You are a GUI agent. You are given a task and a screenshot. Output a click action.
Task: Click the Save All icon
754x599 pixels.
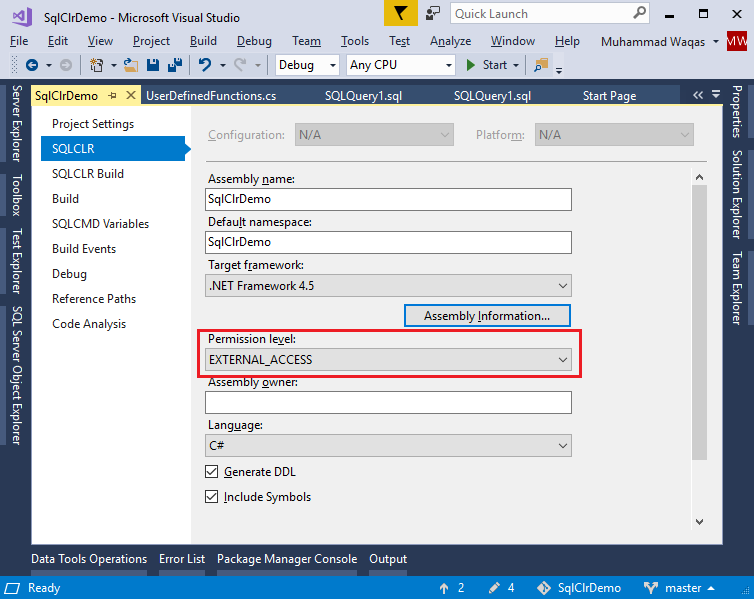175,65
